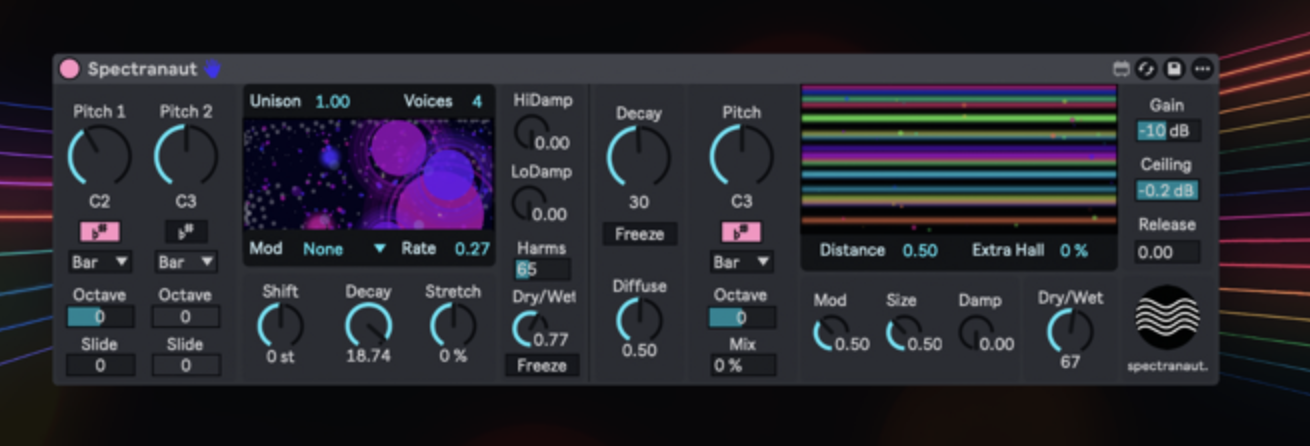The height and width of the screenshot is (446, 1310).
Task: Click the Freeze button below Decay 30
Action: 639,234
